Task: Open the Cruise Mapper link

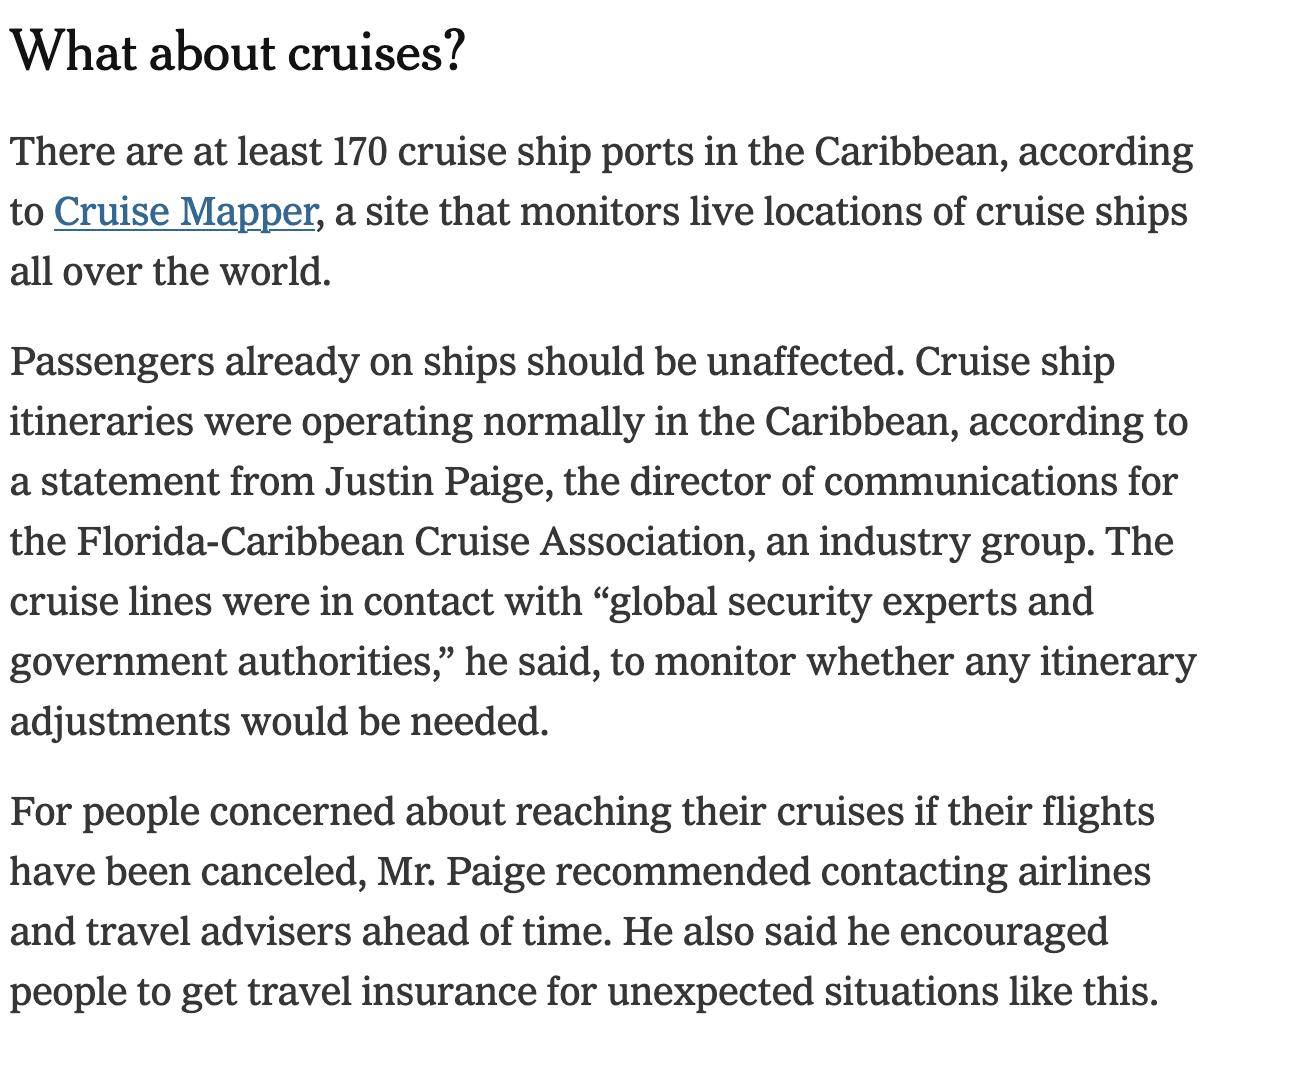Action: point(185,212)
